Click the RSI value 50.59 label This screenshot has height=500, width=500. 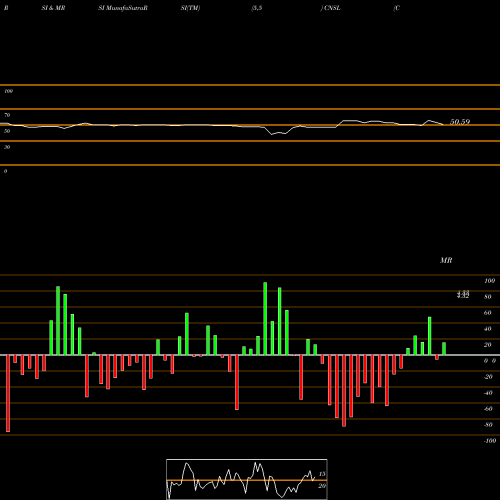(460, 122)
